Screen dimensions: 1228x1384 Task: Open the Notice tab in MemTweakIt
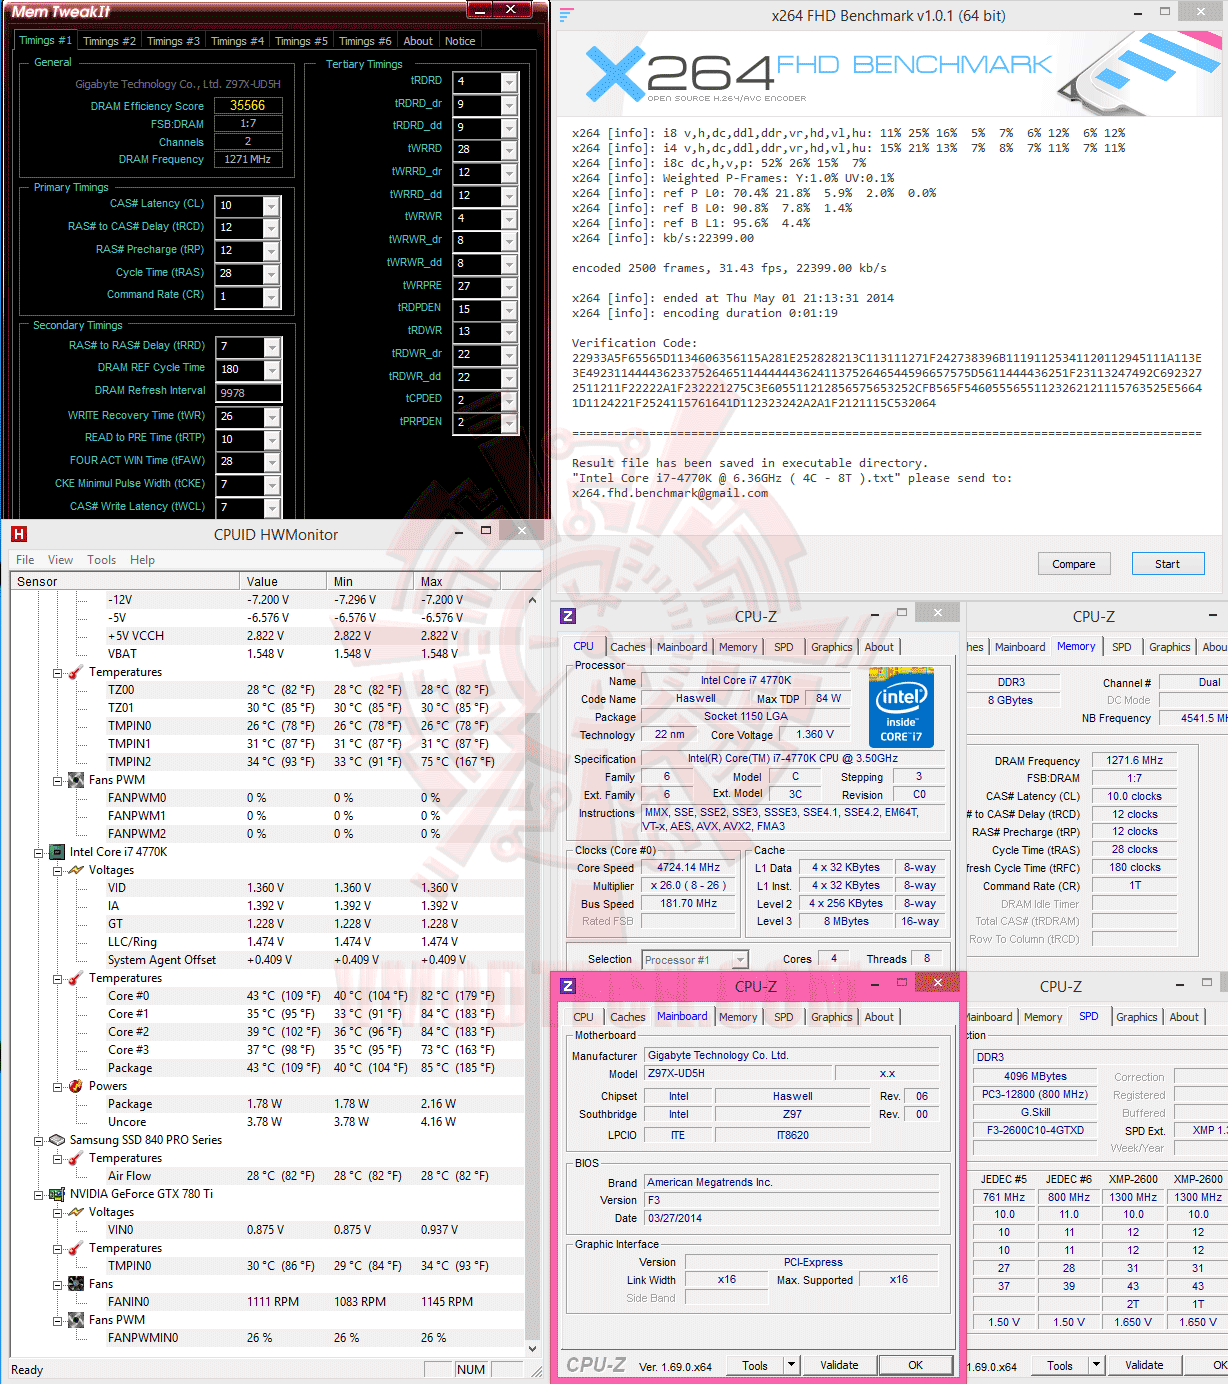(x=460, y=41)
